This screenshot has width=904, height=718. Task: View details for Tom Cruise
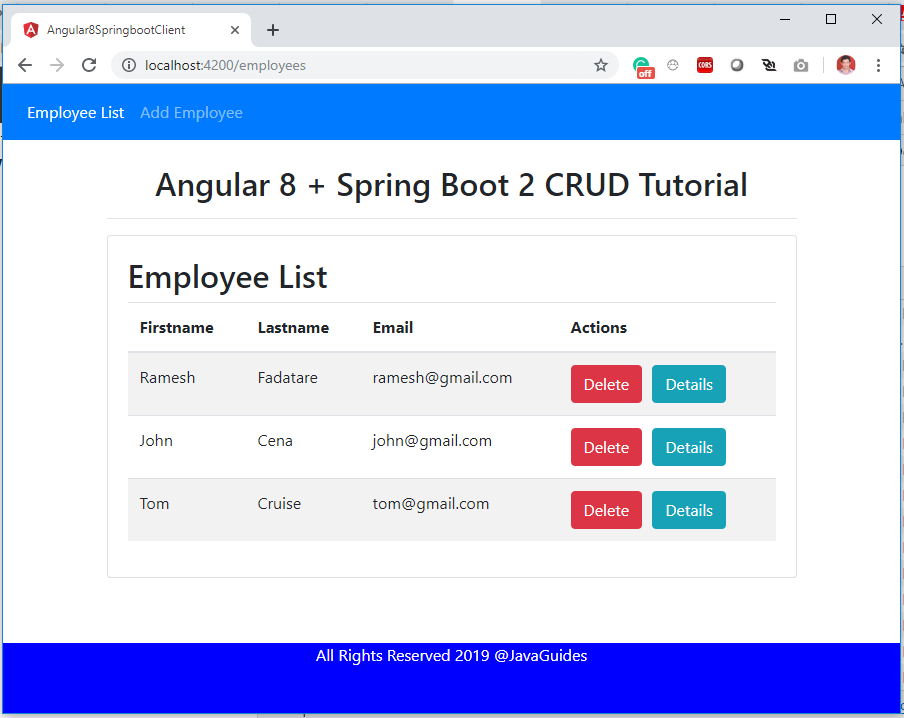[689, 510]
